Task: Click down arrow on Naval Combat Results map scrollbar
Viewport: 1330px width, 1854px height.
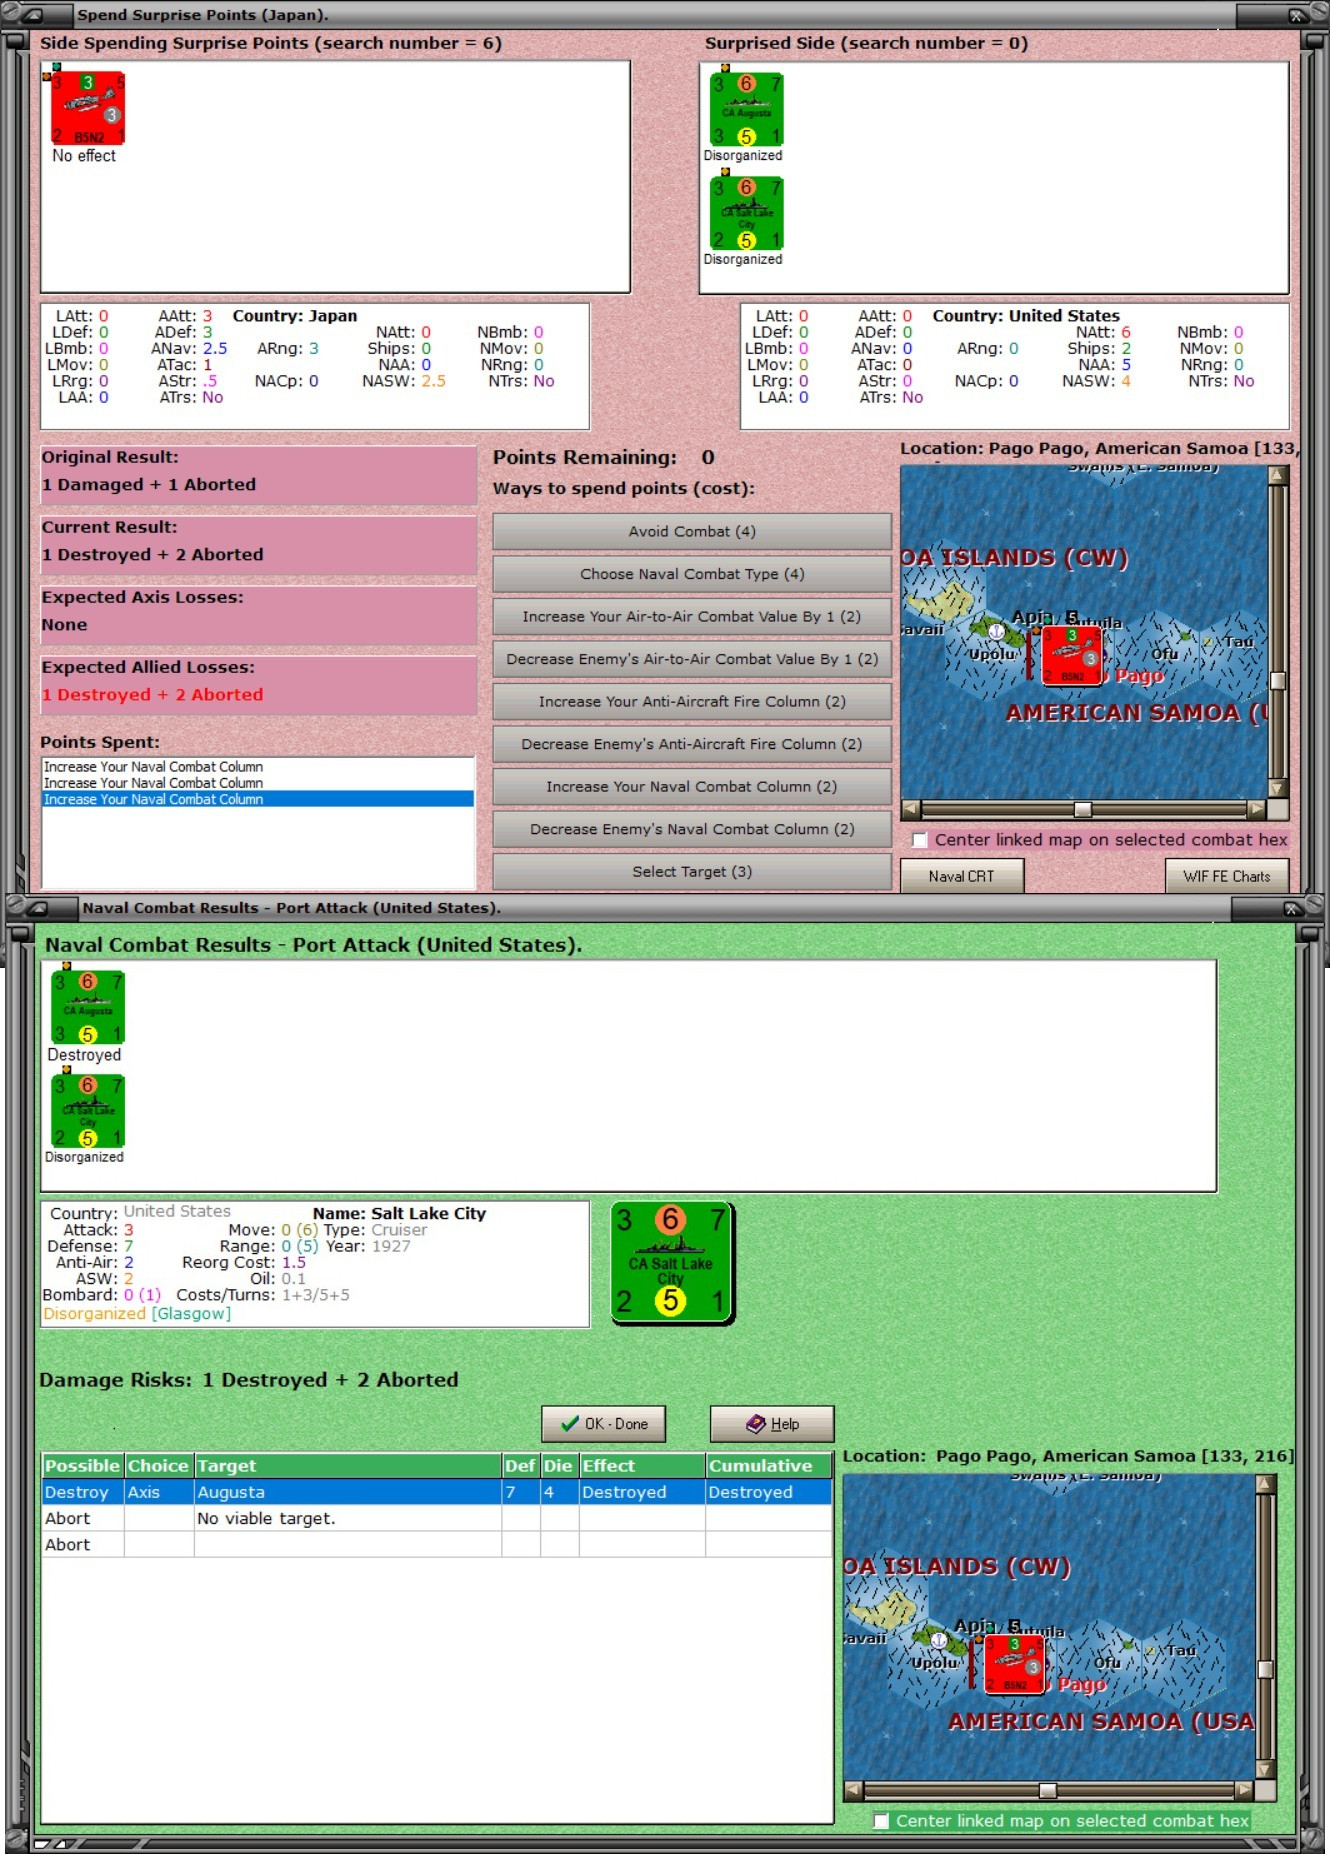Action: click(1266, 1769)
